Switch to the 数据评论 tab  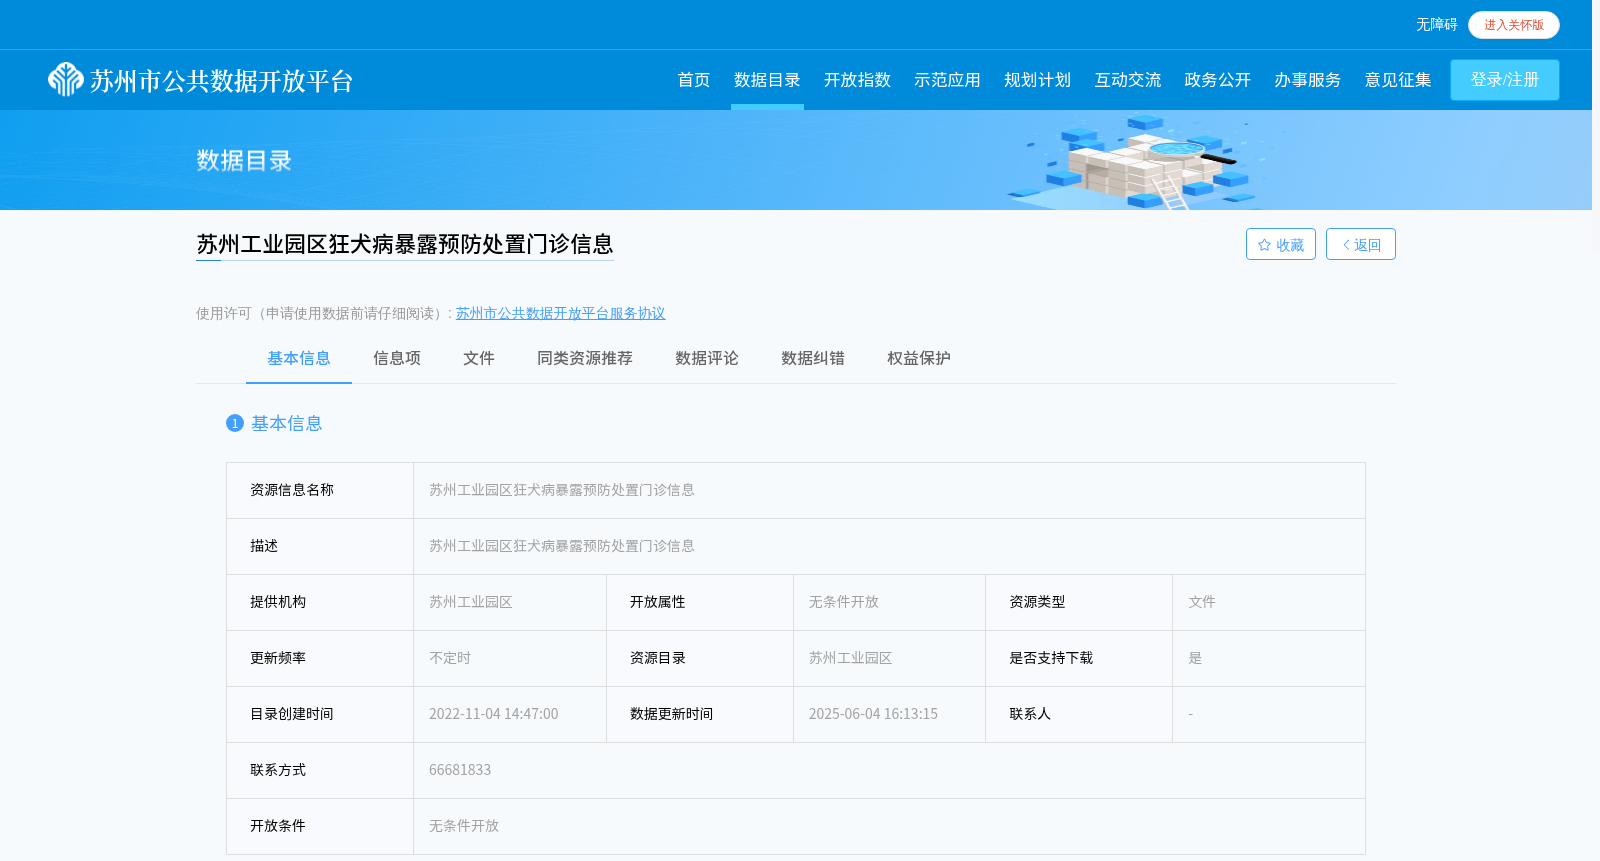[707, 358]
